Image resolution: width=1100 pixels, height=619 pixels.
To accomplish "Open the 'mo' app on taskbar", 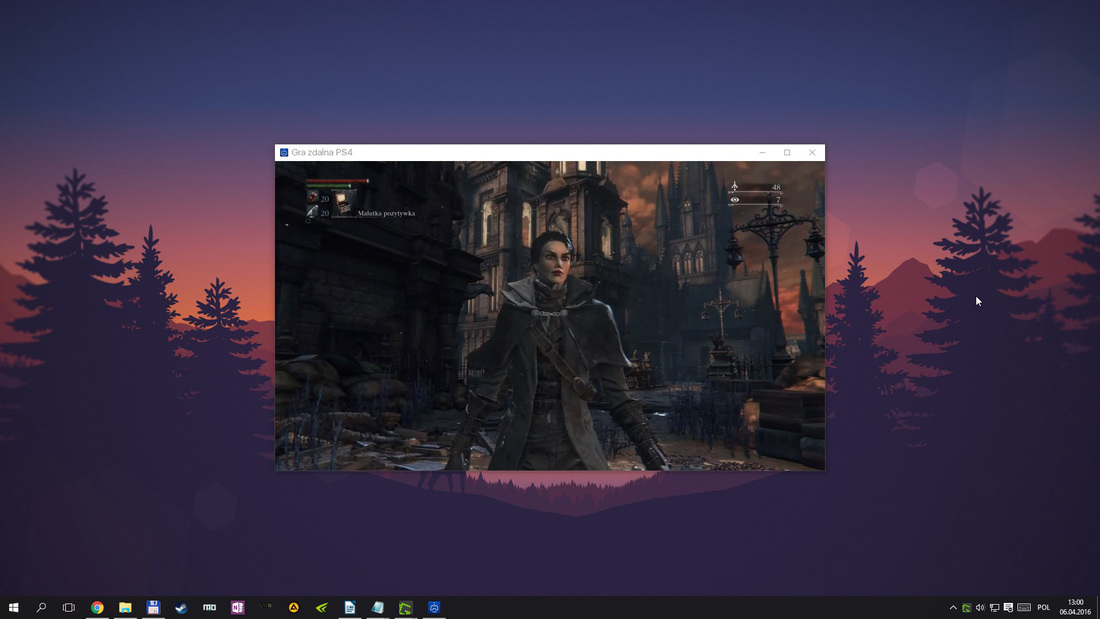I will 209,608.
